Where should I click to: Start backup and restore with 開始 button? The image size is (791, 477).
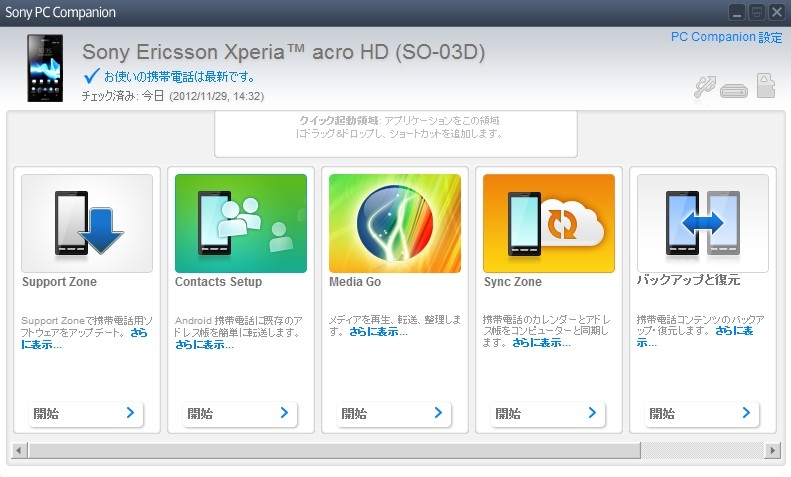pyautogui.click(x=702, y=413)
